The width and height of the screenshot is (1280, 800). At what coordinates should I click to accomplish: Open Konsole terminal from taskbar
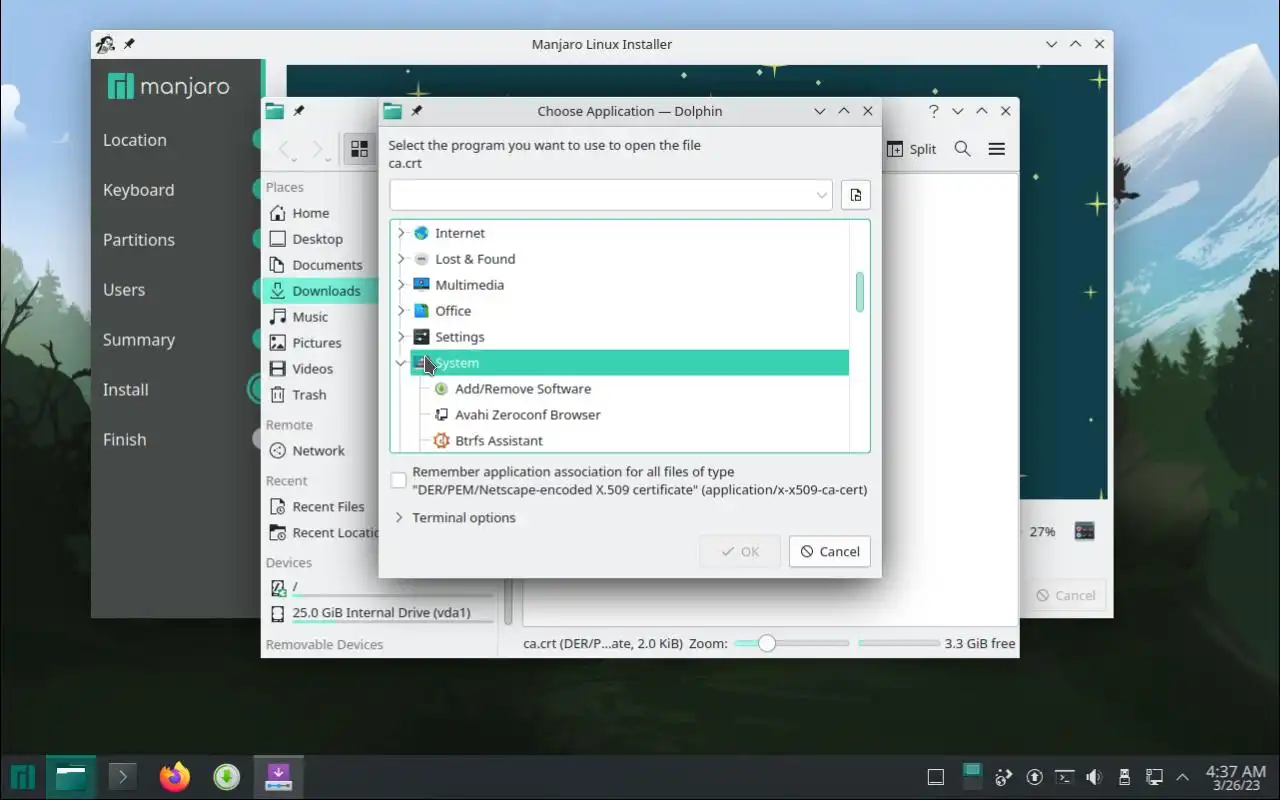coord(123,777)
